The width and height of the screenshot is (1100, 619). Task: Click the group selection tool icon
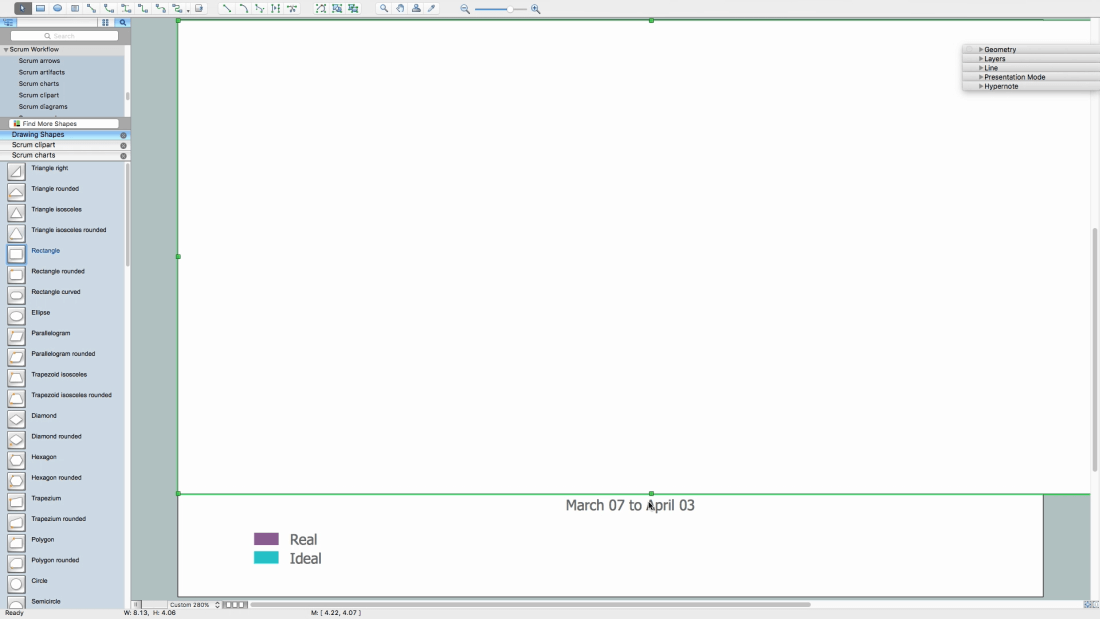[x=337, y=8]
